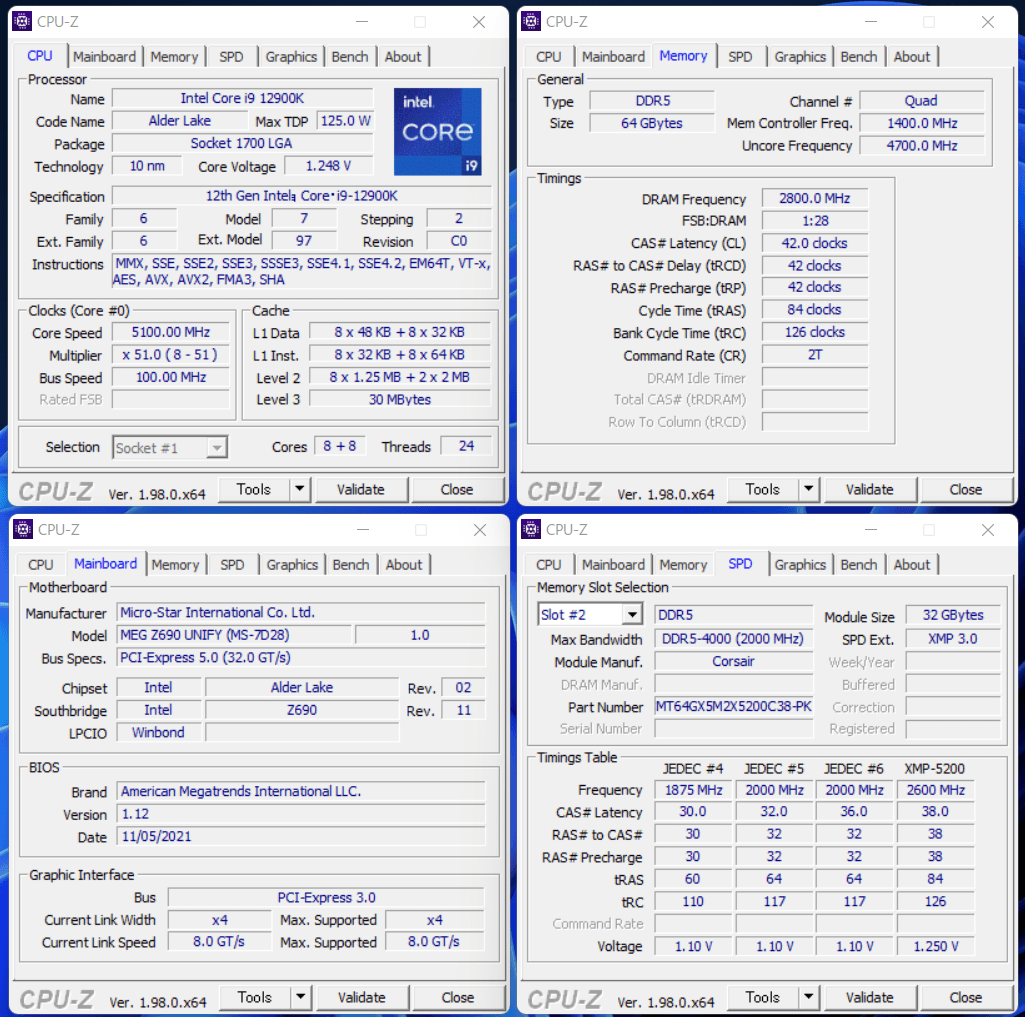The width and height of the screenshot is (1025, 1017).
Task: Click the CPU-Z app icon in the Mainboard-tab window title bar
Action: 23,529
